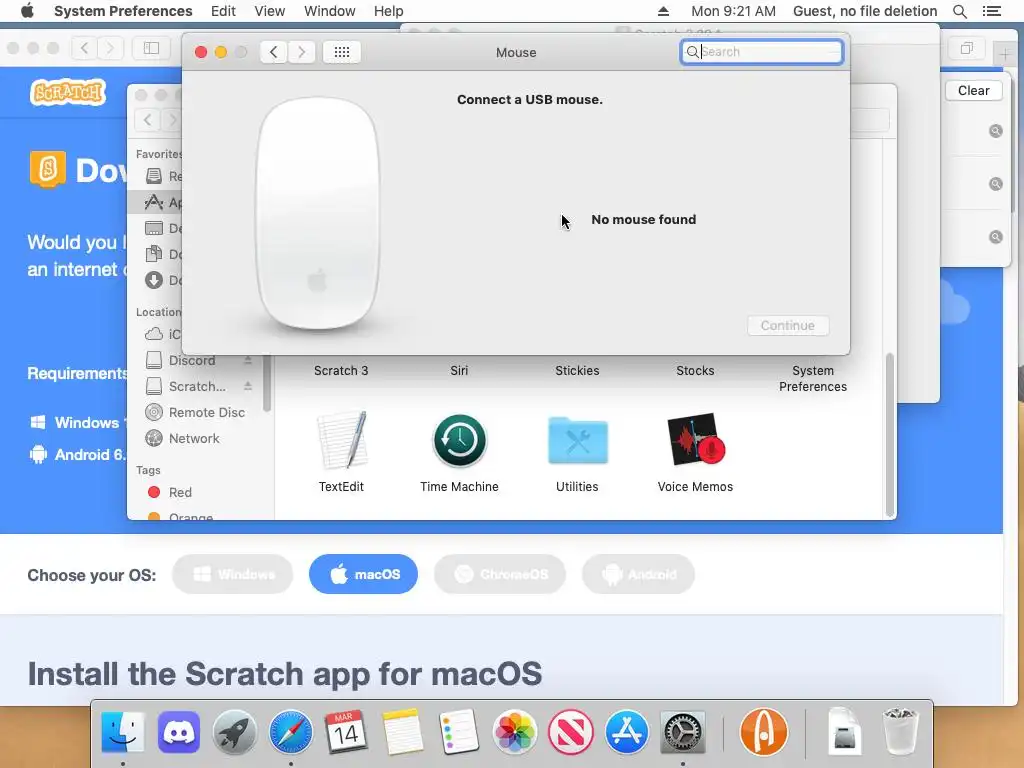
Task: Open Launchpad rocket icon in Dock
Action: (x=234, y=731)
